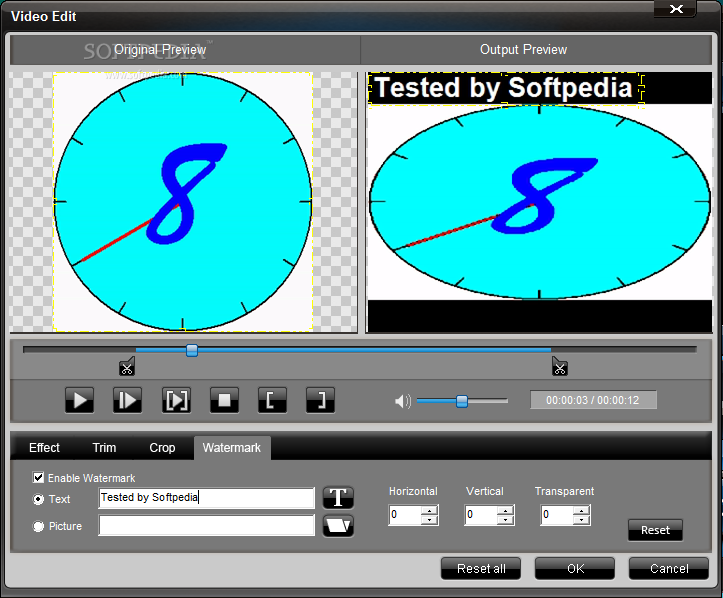Play the selected clip segment
This screenshot has height=598, width=723.
coord(176,400)
